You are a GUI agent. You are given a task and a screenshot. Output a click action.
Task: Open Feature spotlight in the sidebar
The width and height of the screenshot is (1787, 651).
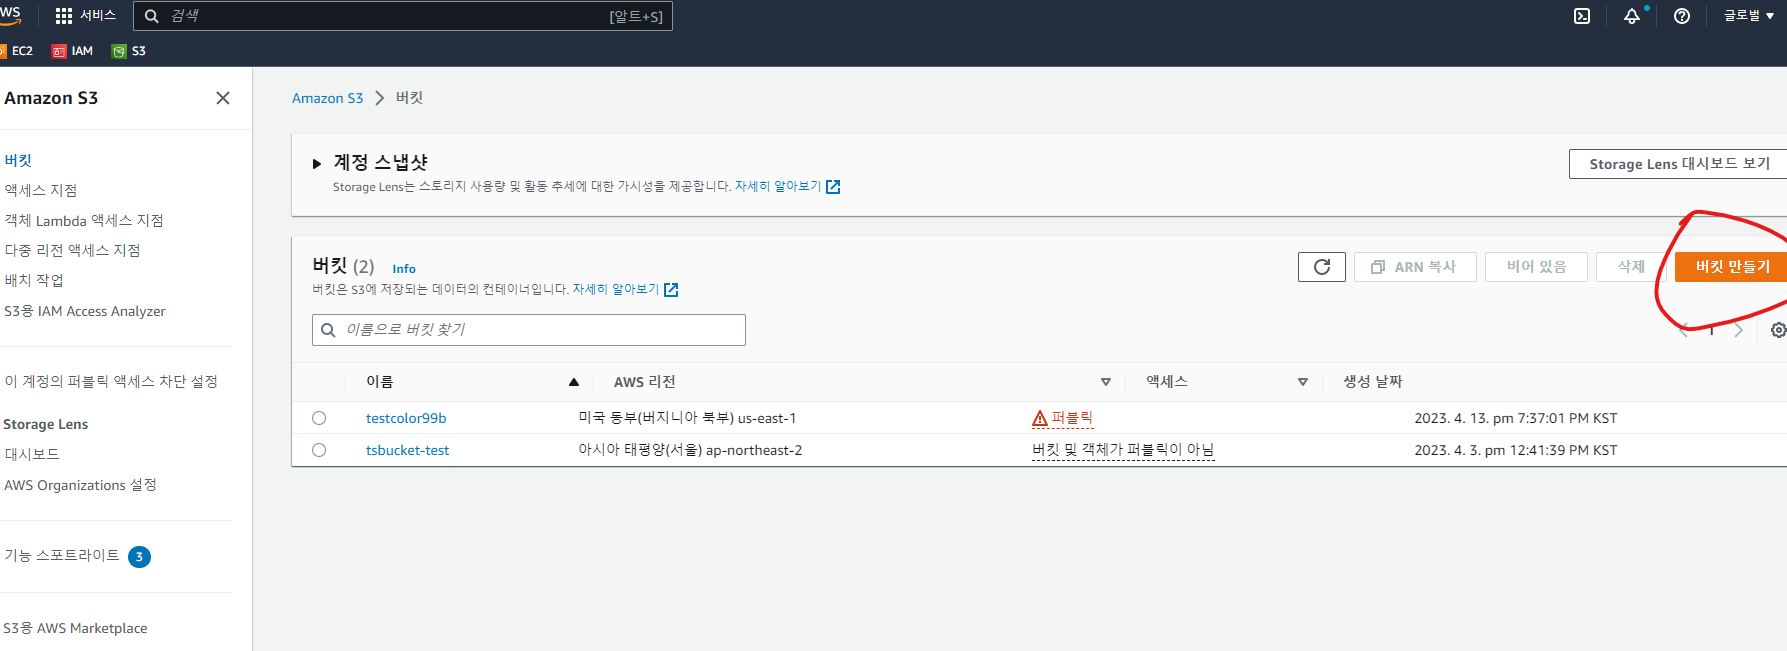pyautogui.click(x=62, y=555)
